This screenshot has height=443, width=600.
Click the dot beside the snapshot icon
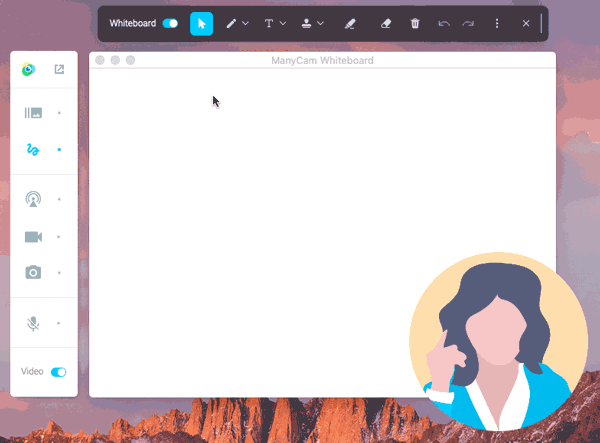click(x=59, y=273)
